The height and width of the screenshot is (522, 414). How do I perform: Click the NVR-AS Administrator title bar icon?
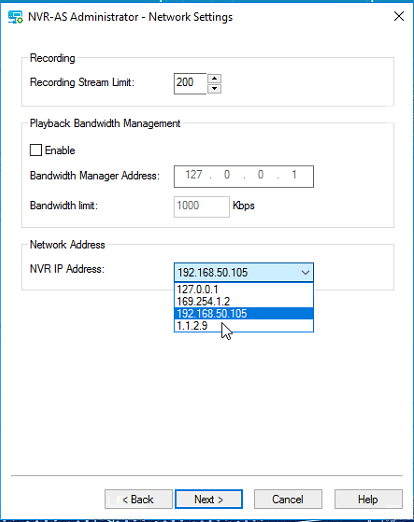pyautogui.click(x=15, y=17)
